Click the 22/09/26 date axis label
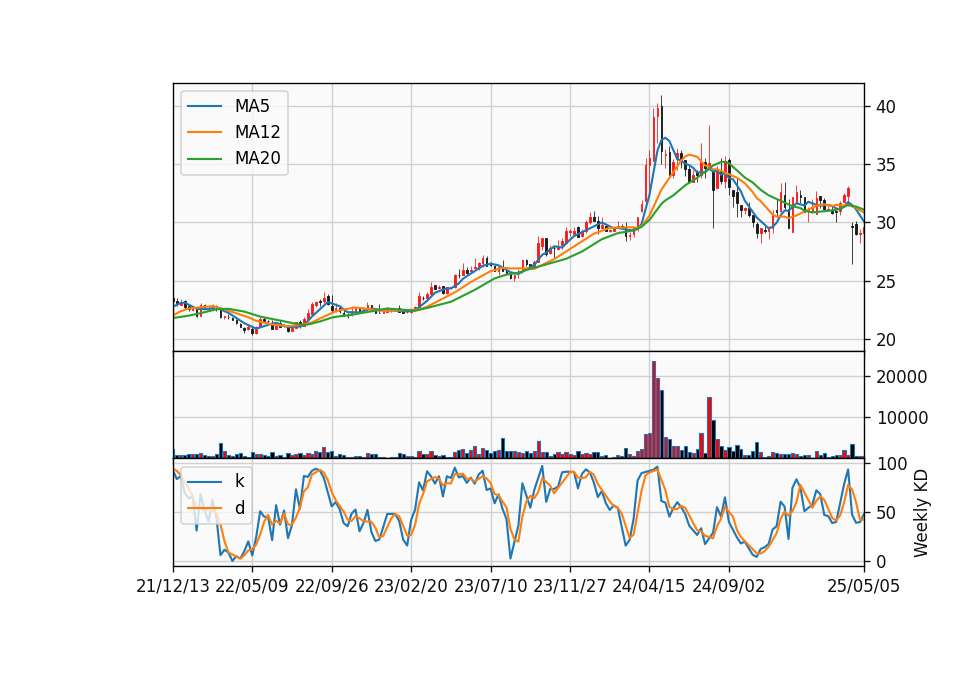The image size is (960, 690). 332,586
